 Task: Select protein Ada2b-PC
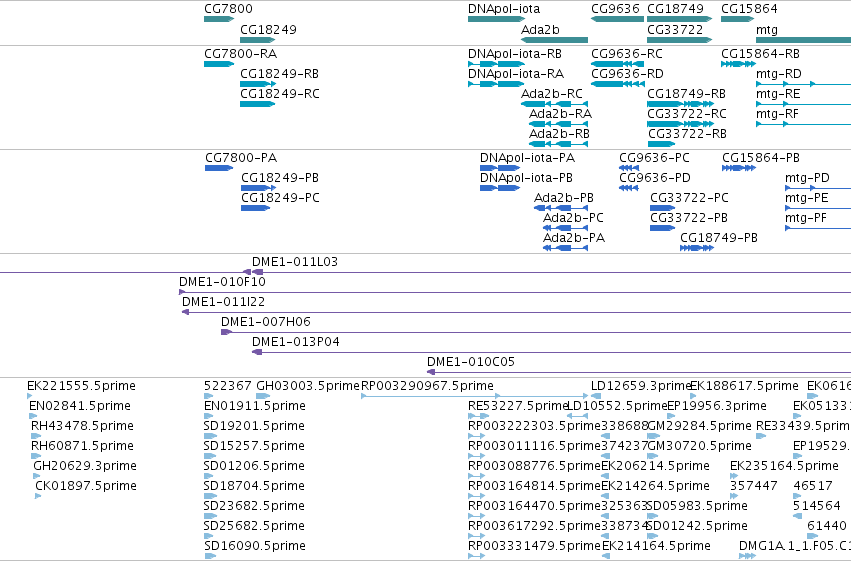566,228
